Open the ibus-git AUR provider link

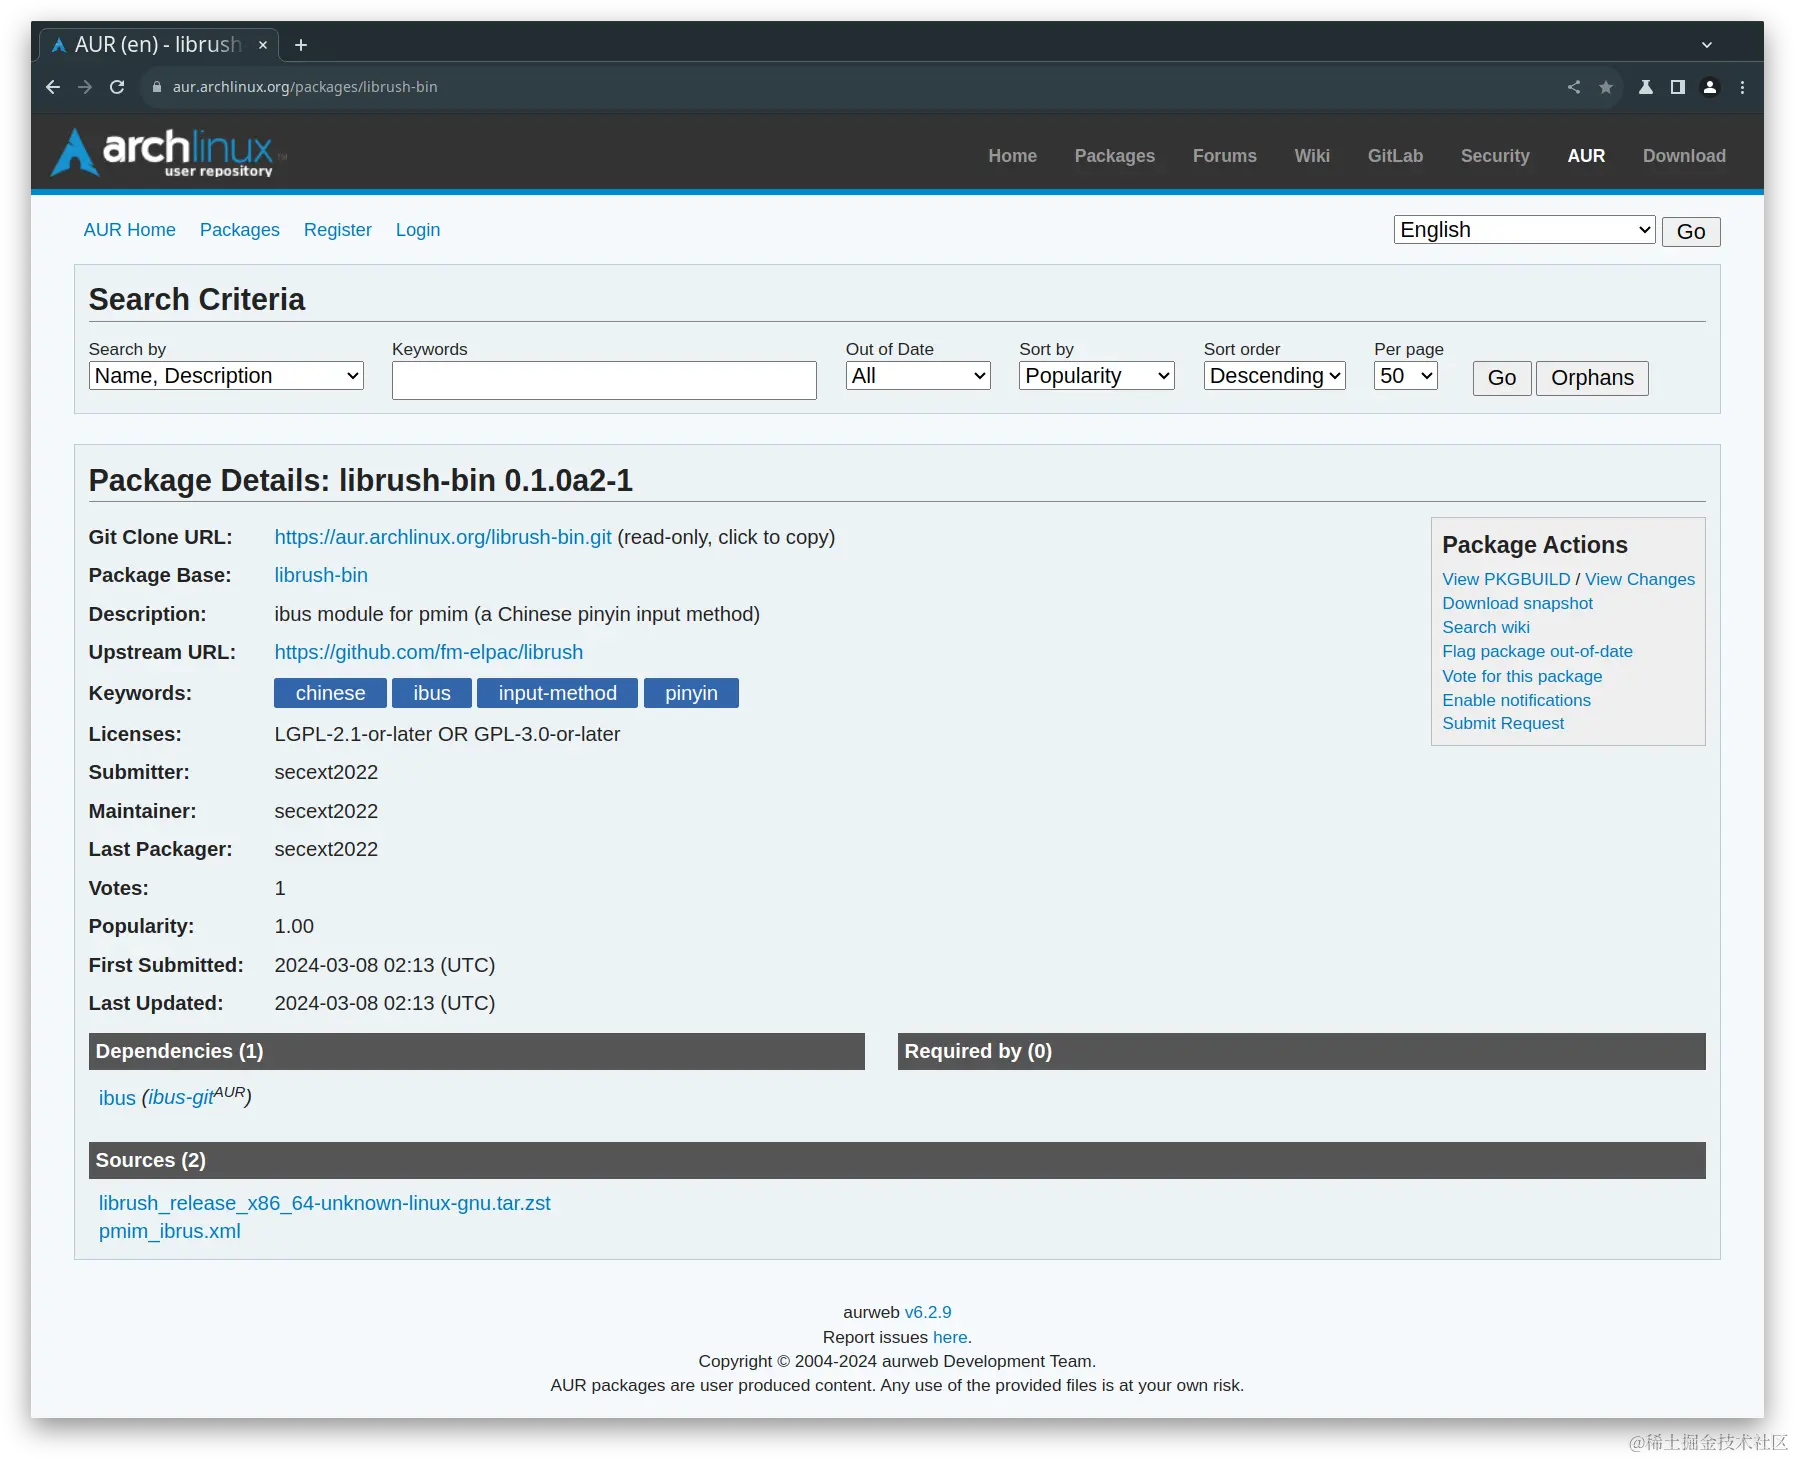(181, 1098)
